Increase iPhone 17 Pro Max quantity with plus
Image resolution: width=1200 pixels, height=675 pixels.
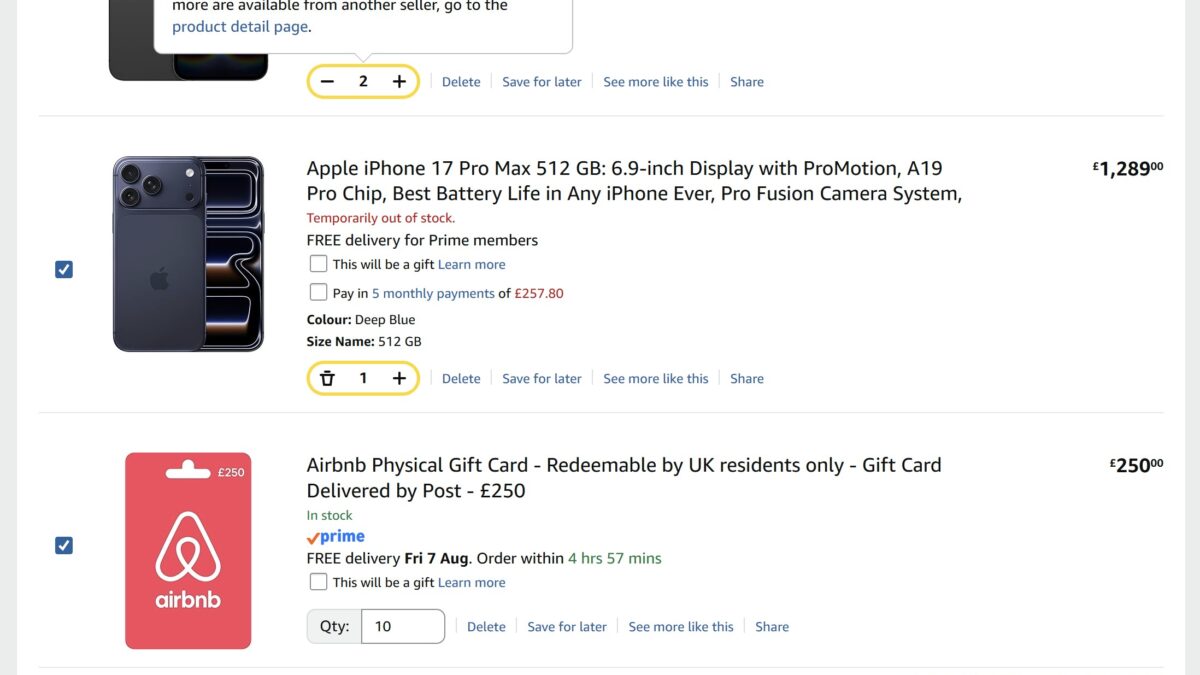[399, 378]
